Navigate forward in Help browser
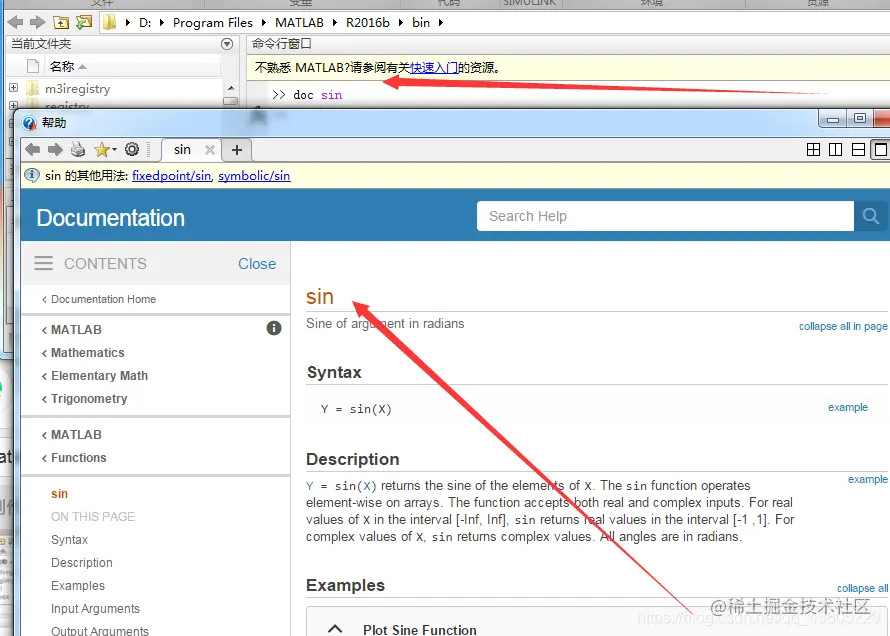 pos(55,150)
